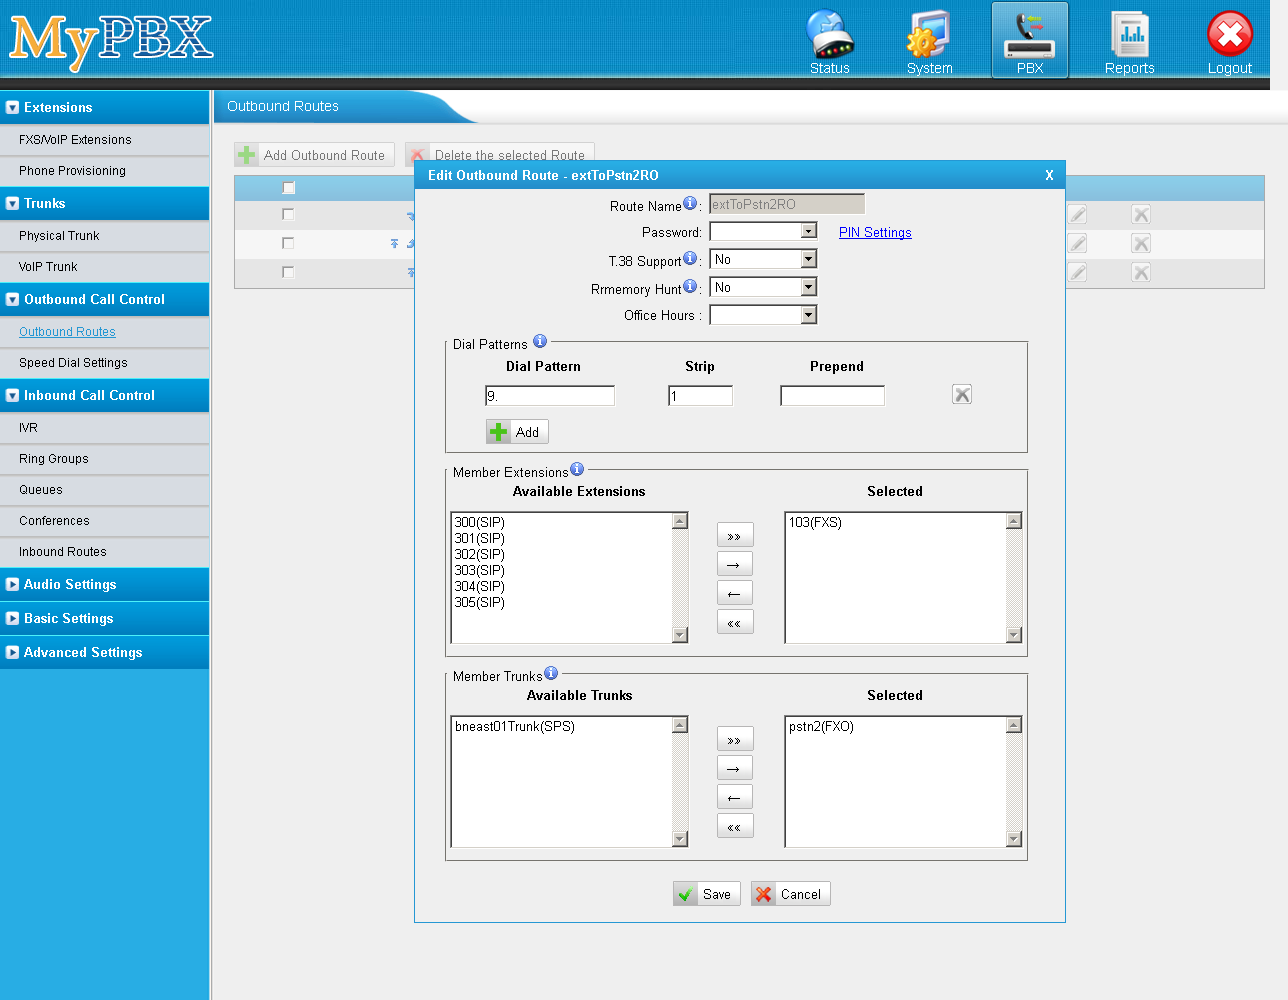1288x1000 pixels.
Task: Click the Cancel button
Action: (x=791, y=894)
